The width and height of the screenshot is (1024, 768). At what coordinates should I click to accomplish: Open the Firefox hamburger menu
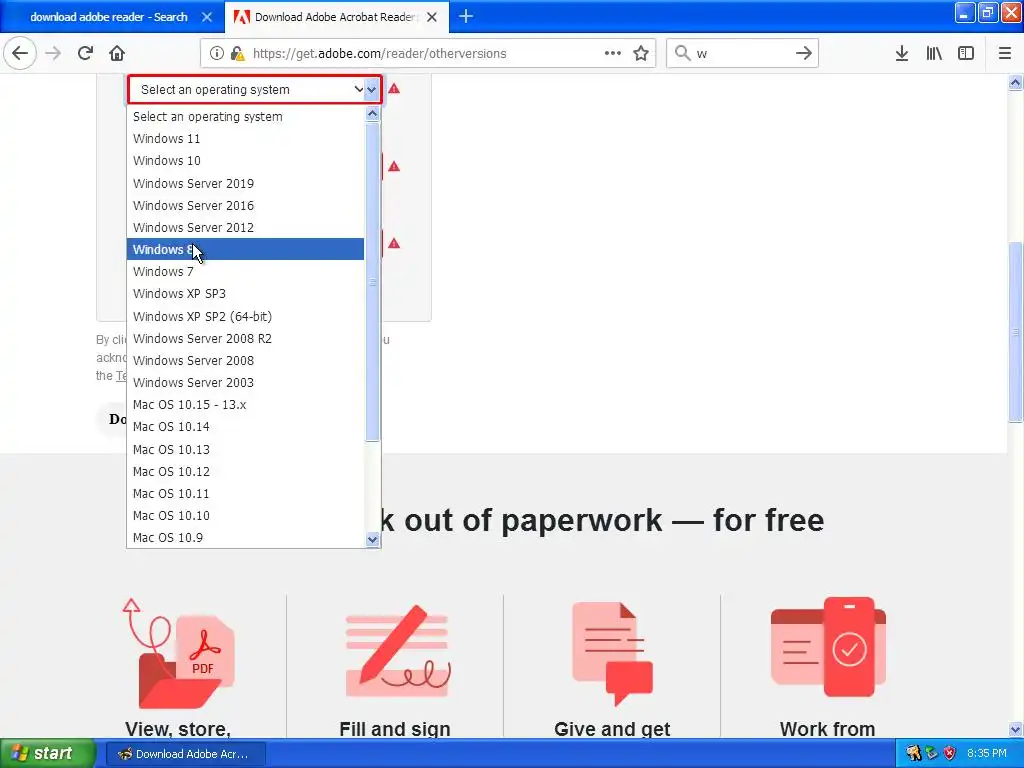1005,54
